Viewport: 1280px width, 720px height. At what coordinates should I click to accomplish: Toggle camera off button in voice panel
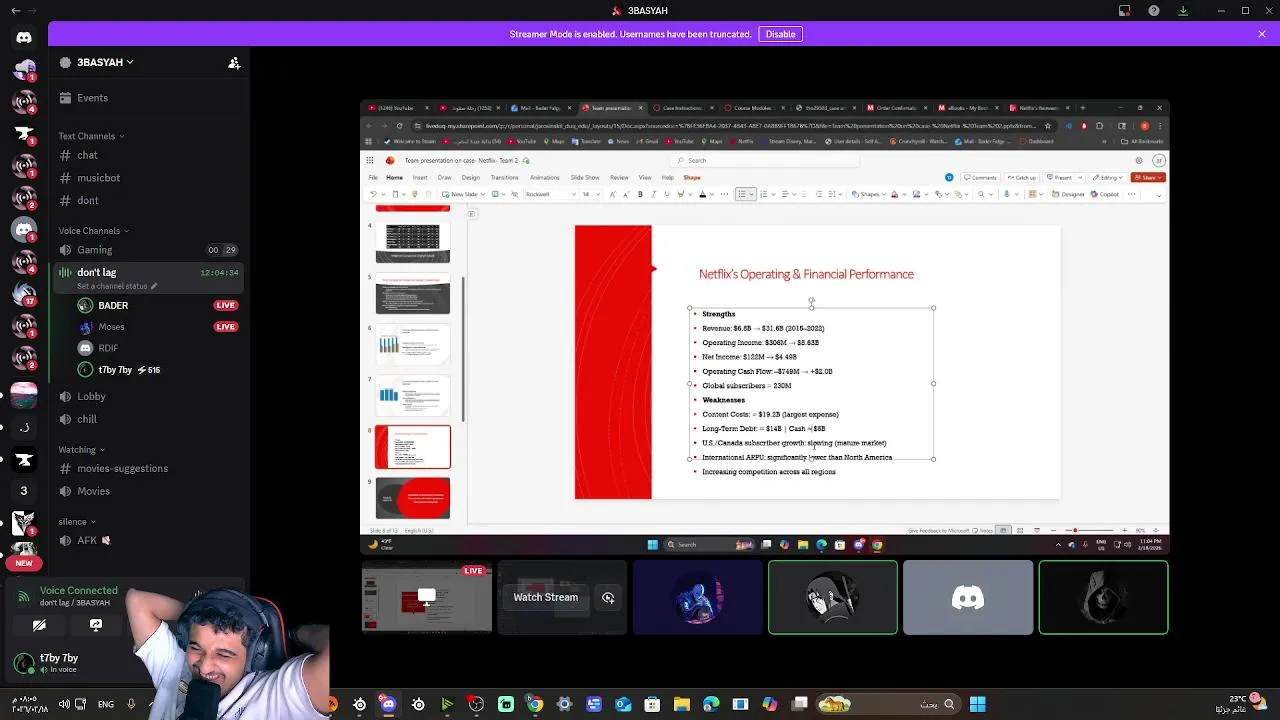click(39, 625)
